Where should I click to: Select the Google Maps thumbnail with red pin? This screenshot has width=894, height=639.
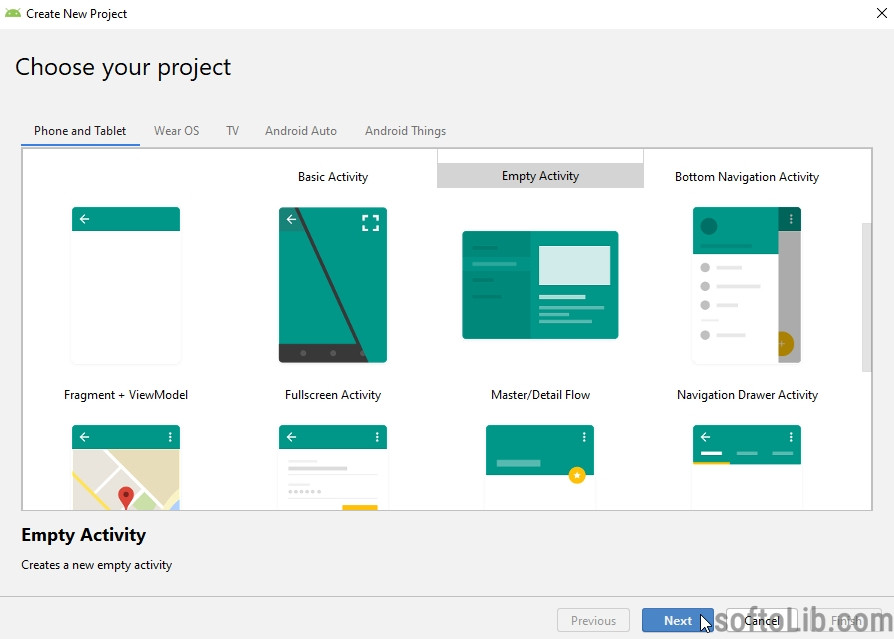tap(126, 467)
